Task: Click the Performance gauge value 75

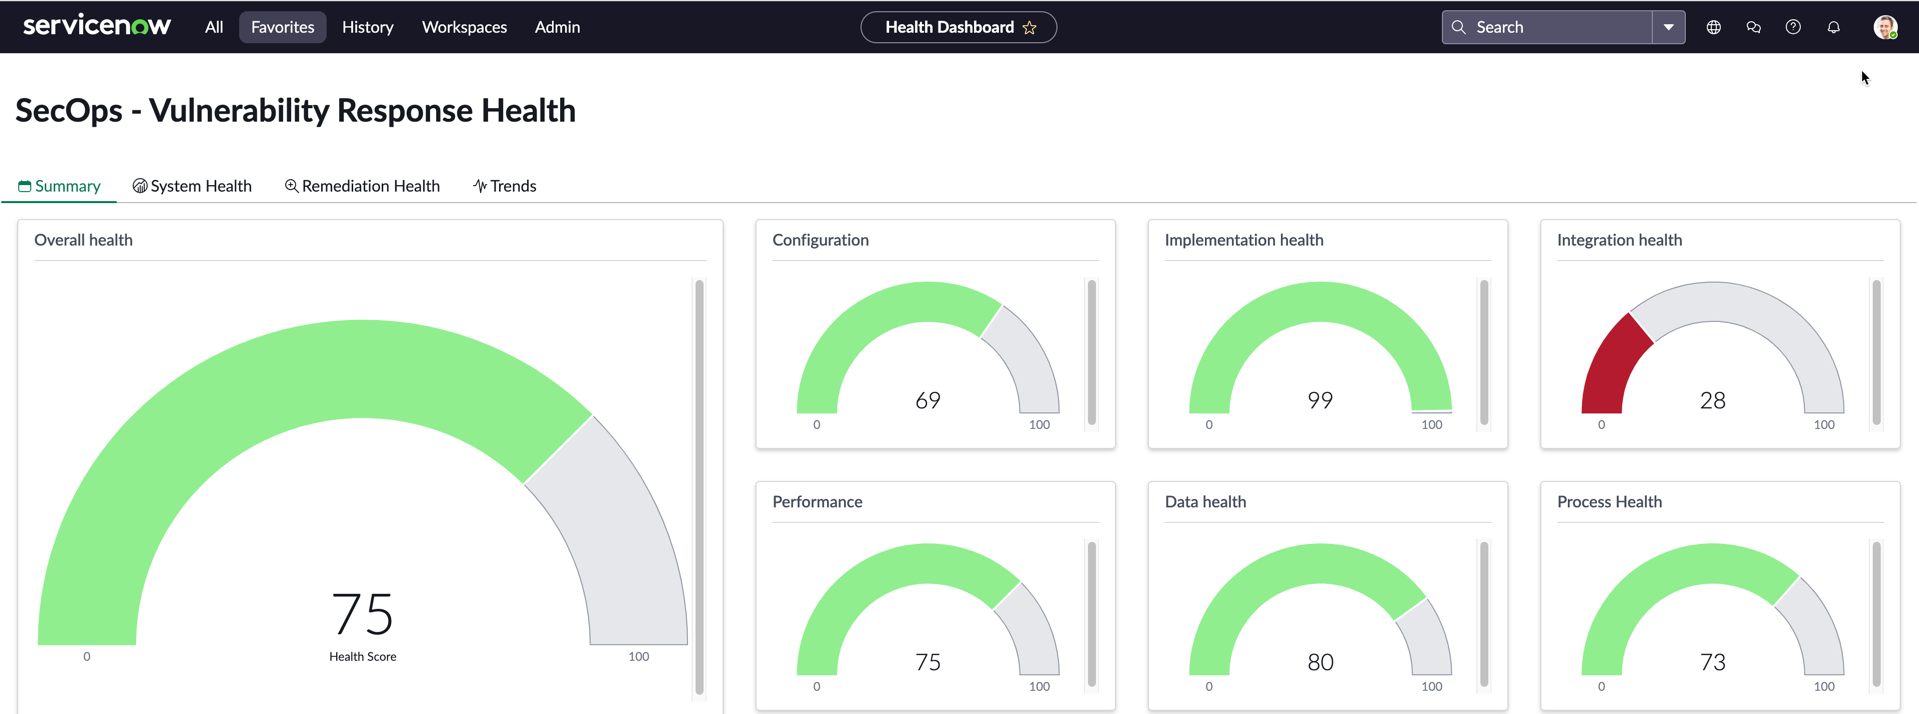Action: click(928, 662)
